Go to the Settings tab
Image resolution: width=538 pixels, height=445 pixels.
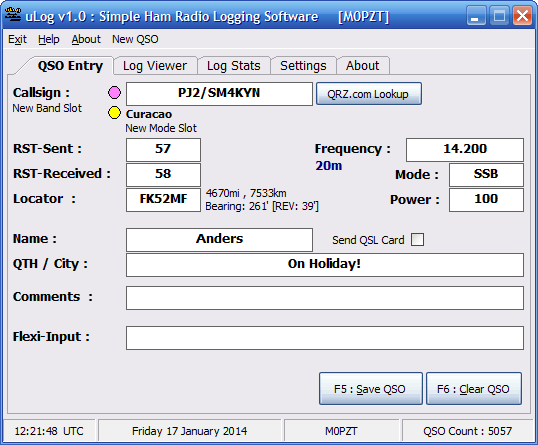[303, 66]
